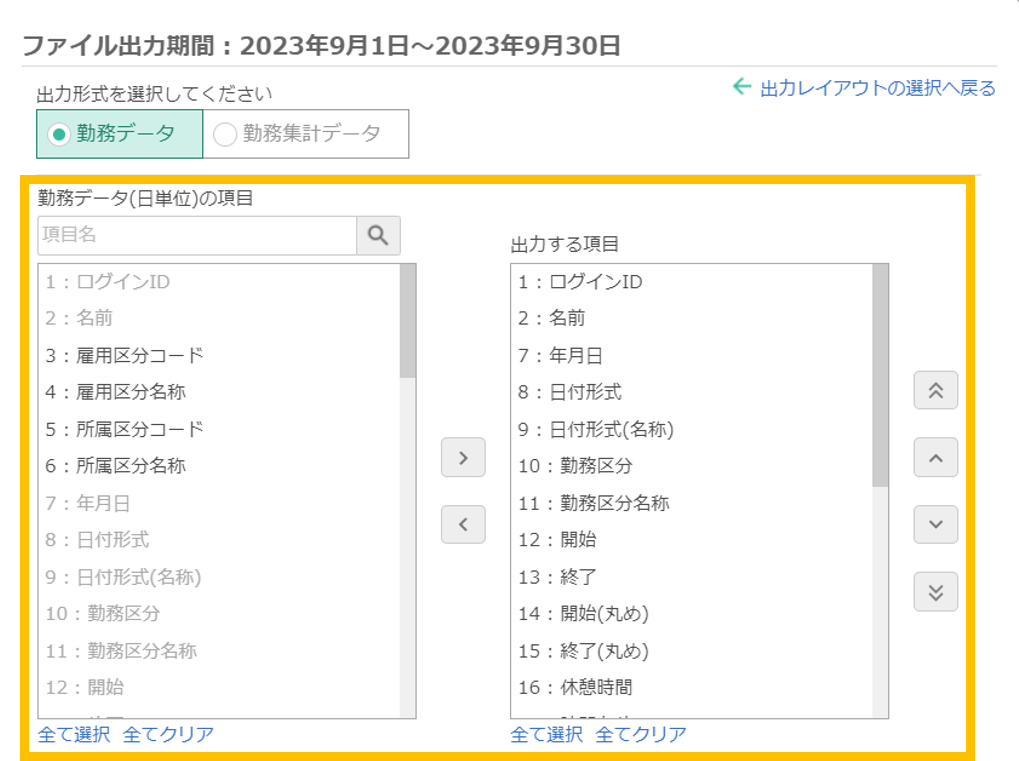Image resolution: width=1019 pixels, height=761 pixels.
Task: Click 全てクリア under the output list
Action: tap(641, 734)
